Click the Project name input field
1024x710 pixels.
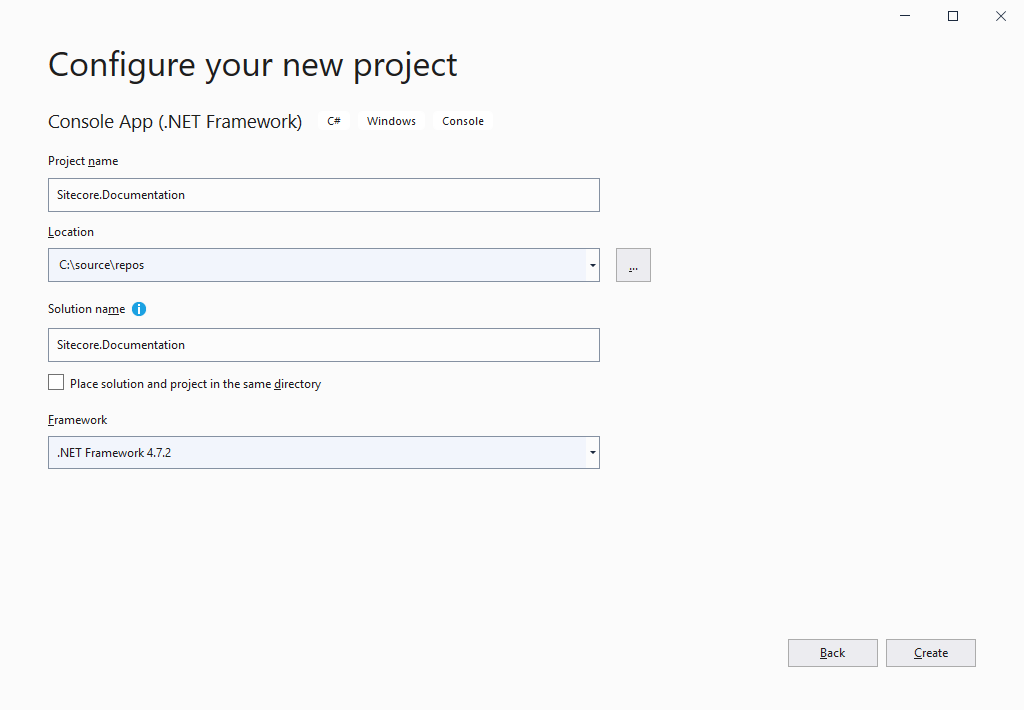(x=323, y=195)
